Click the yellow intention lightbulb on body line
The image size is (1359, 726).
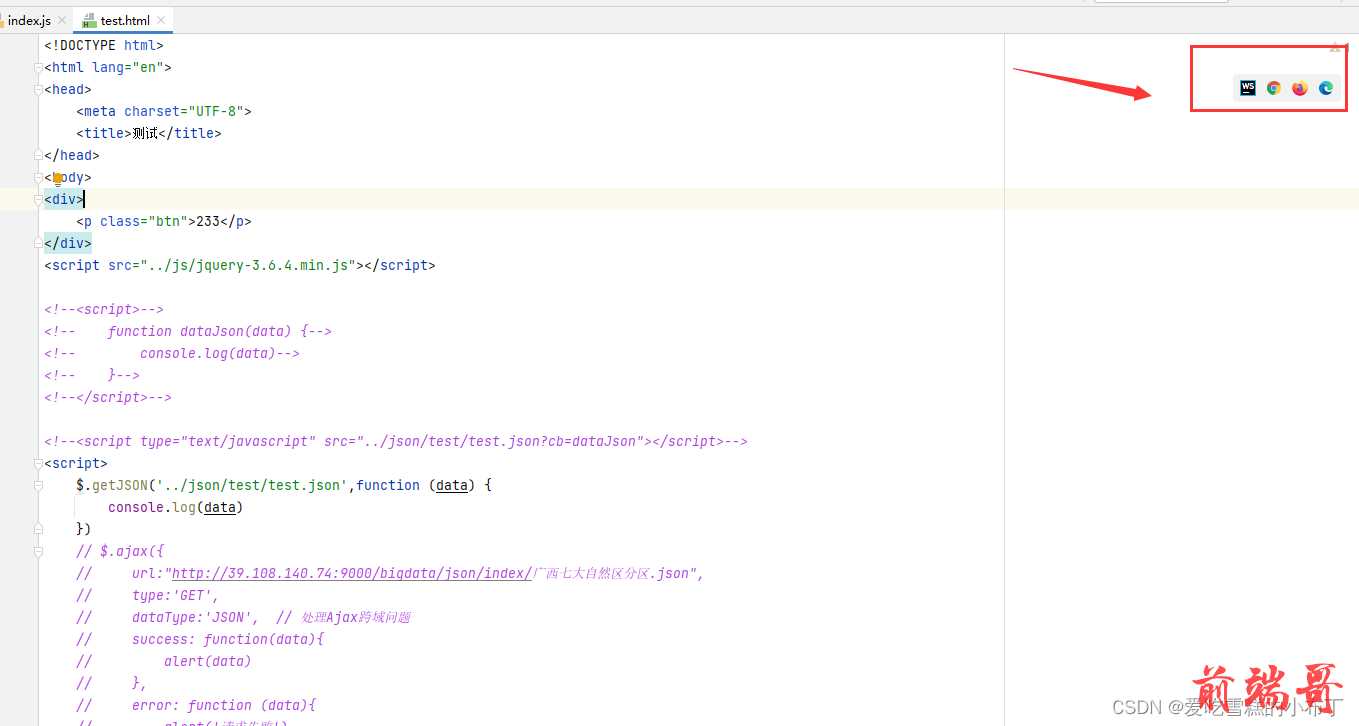[58, 178]
